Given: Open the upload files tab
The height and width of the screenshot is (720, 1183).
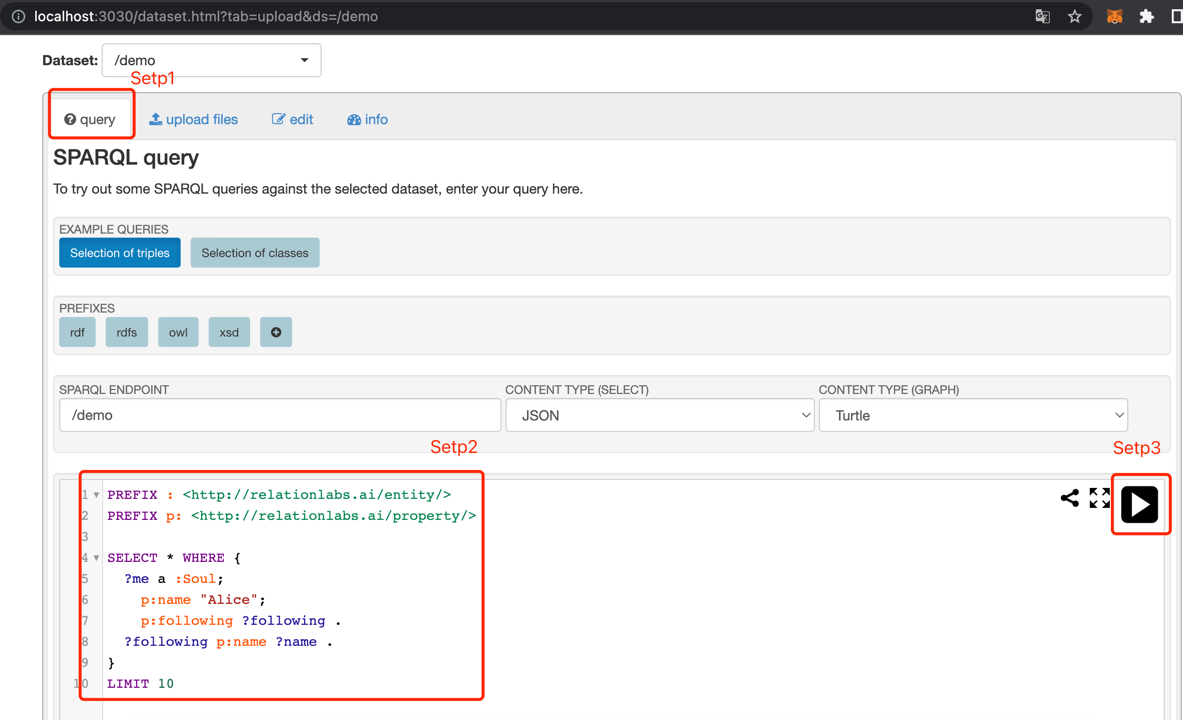Looking at the screenshot, I should coord(193,119).
